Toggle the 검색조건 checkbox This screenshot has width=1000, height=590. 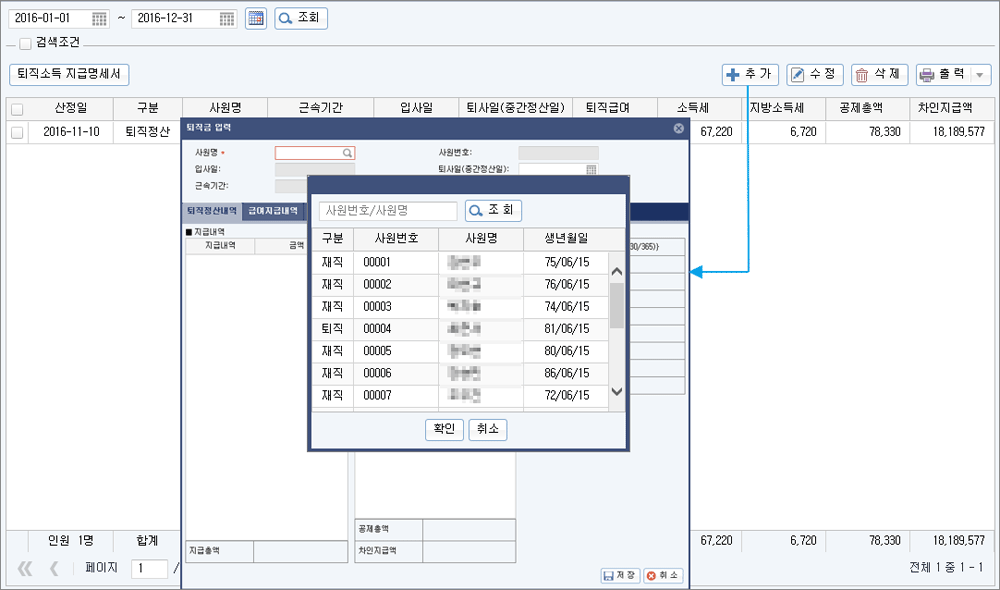[x=26, y=43]
